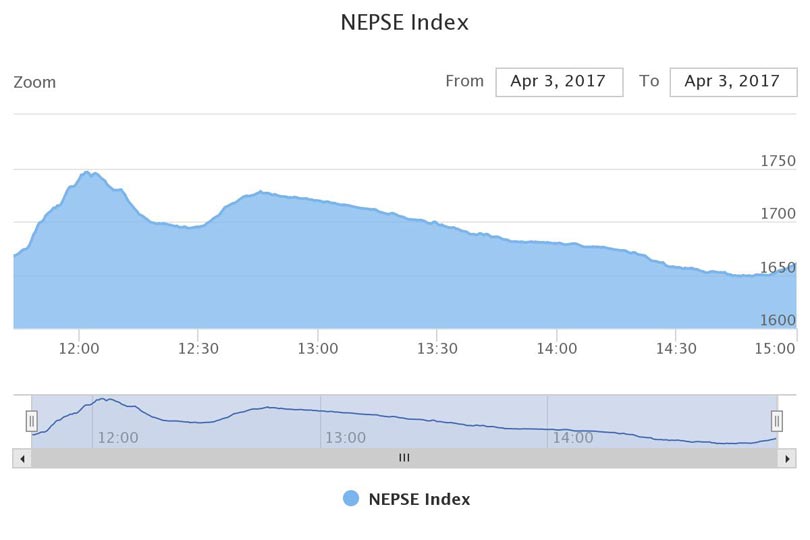
Task: Click the 1600 label on the y-axis
Action: coord(777,320)
